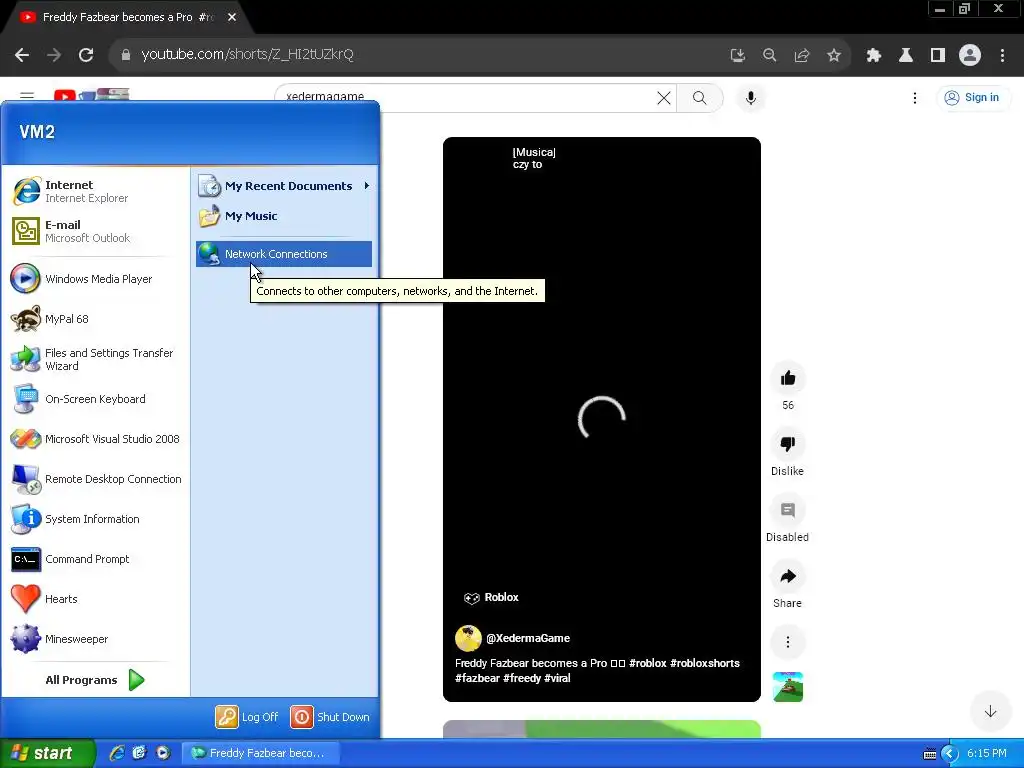Open My Music folder
The image size is (1024, 768).
coord(284,216)
